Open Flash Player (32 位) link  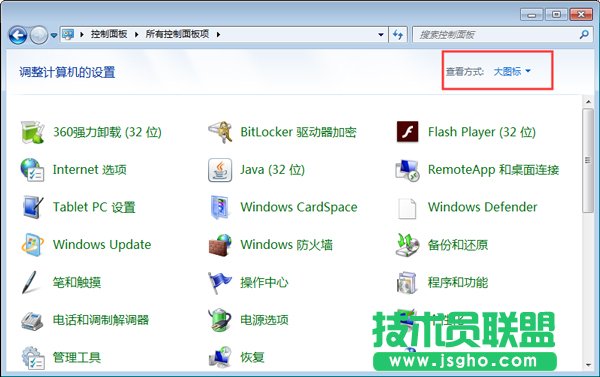tap(482, 132)
